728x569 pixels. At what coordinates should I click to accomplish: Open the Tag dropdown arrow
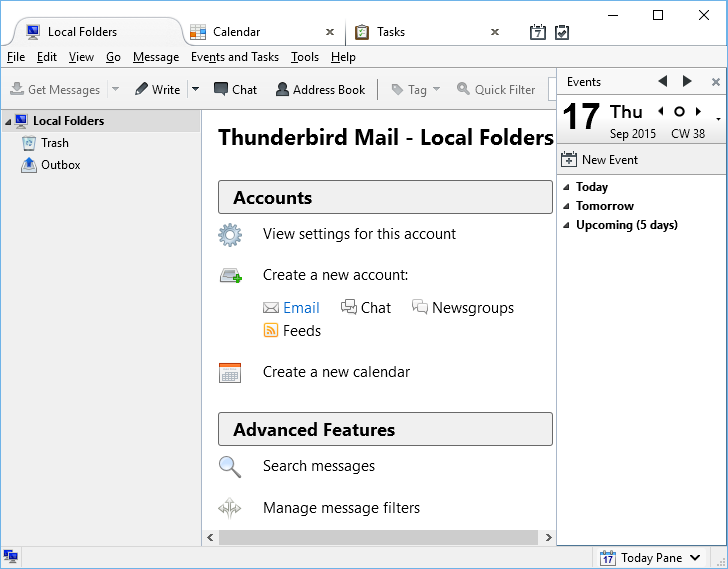[436, 89]
